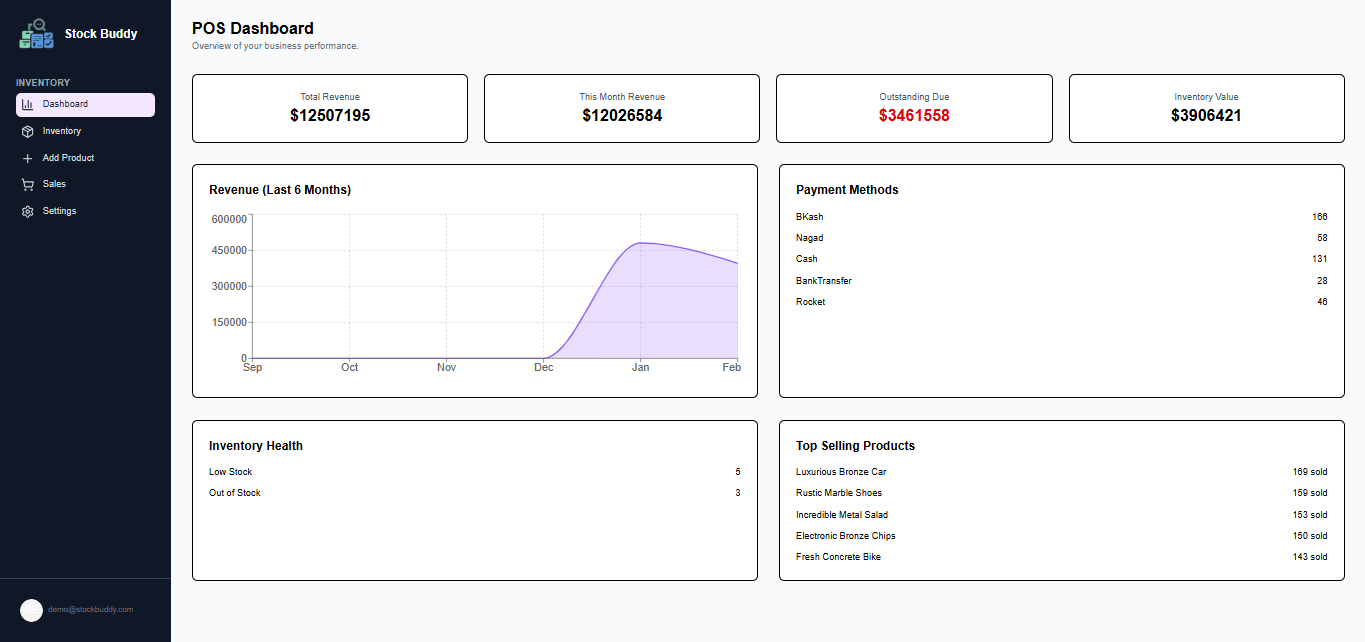Select the Inventory Value card
This screenshot has height=642, width=1365.
point(1206,108)
